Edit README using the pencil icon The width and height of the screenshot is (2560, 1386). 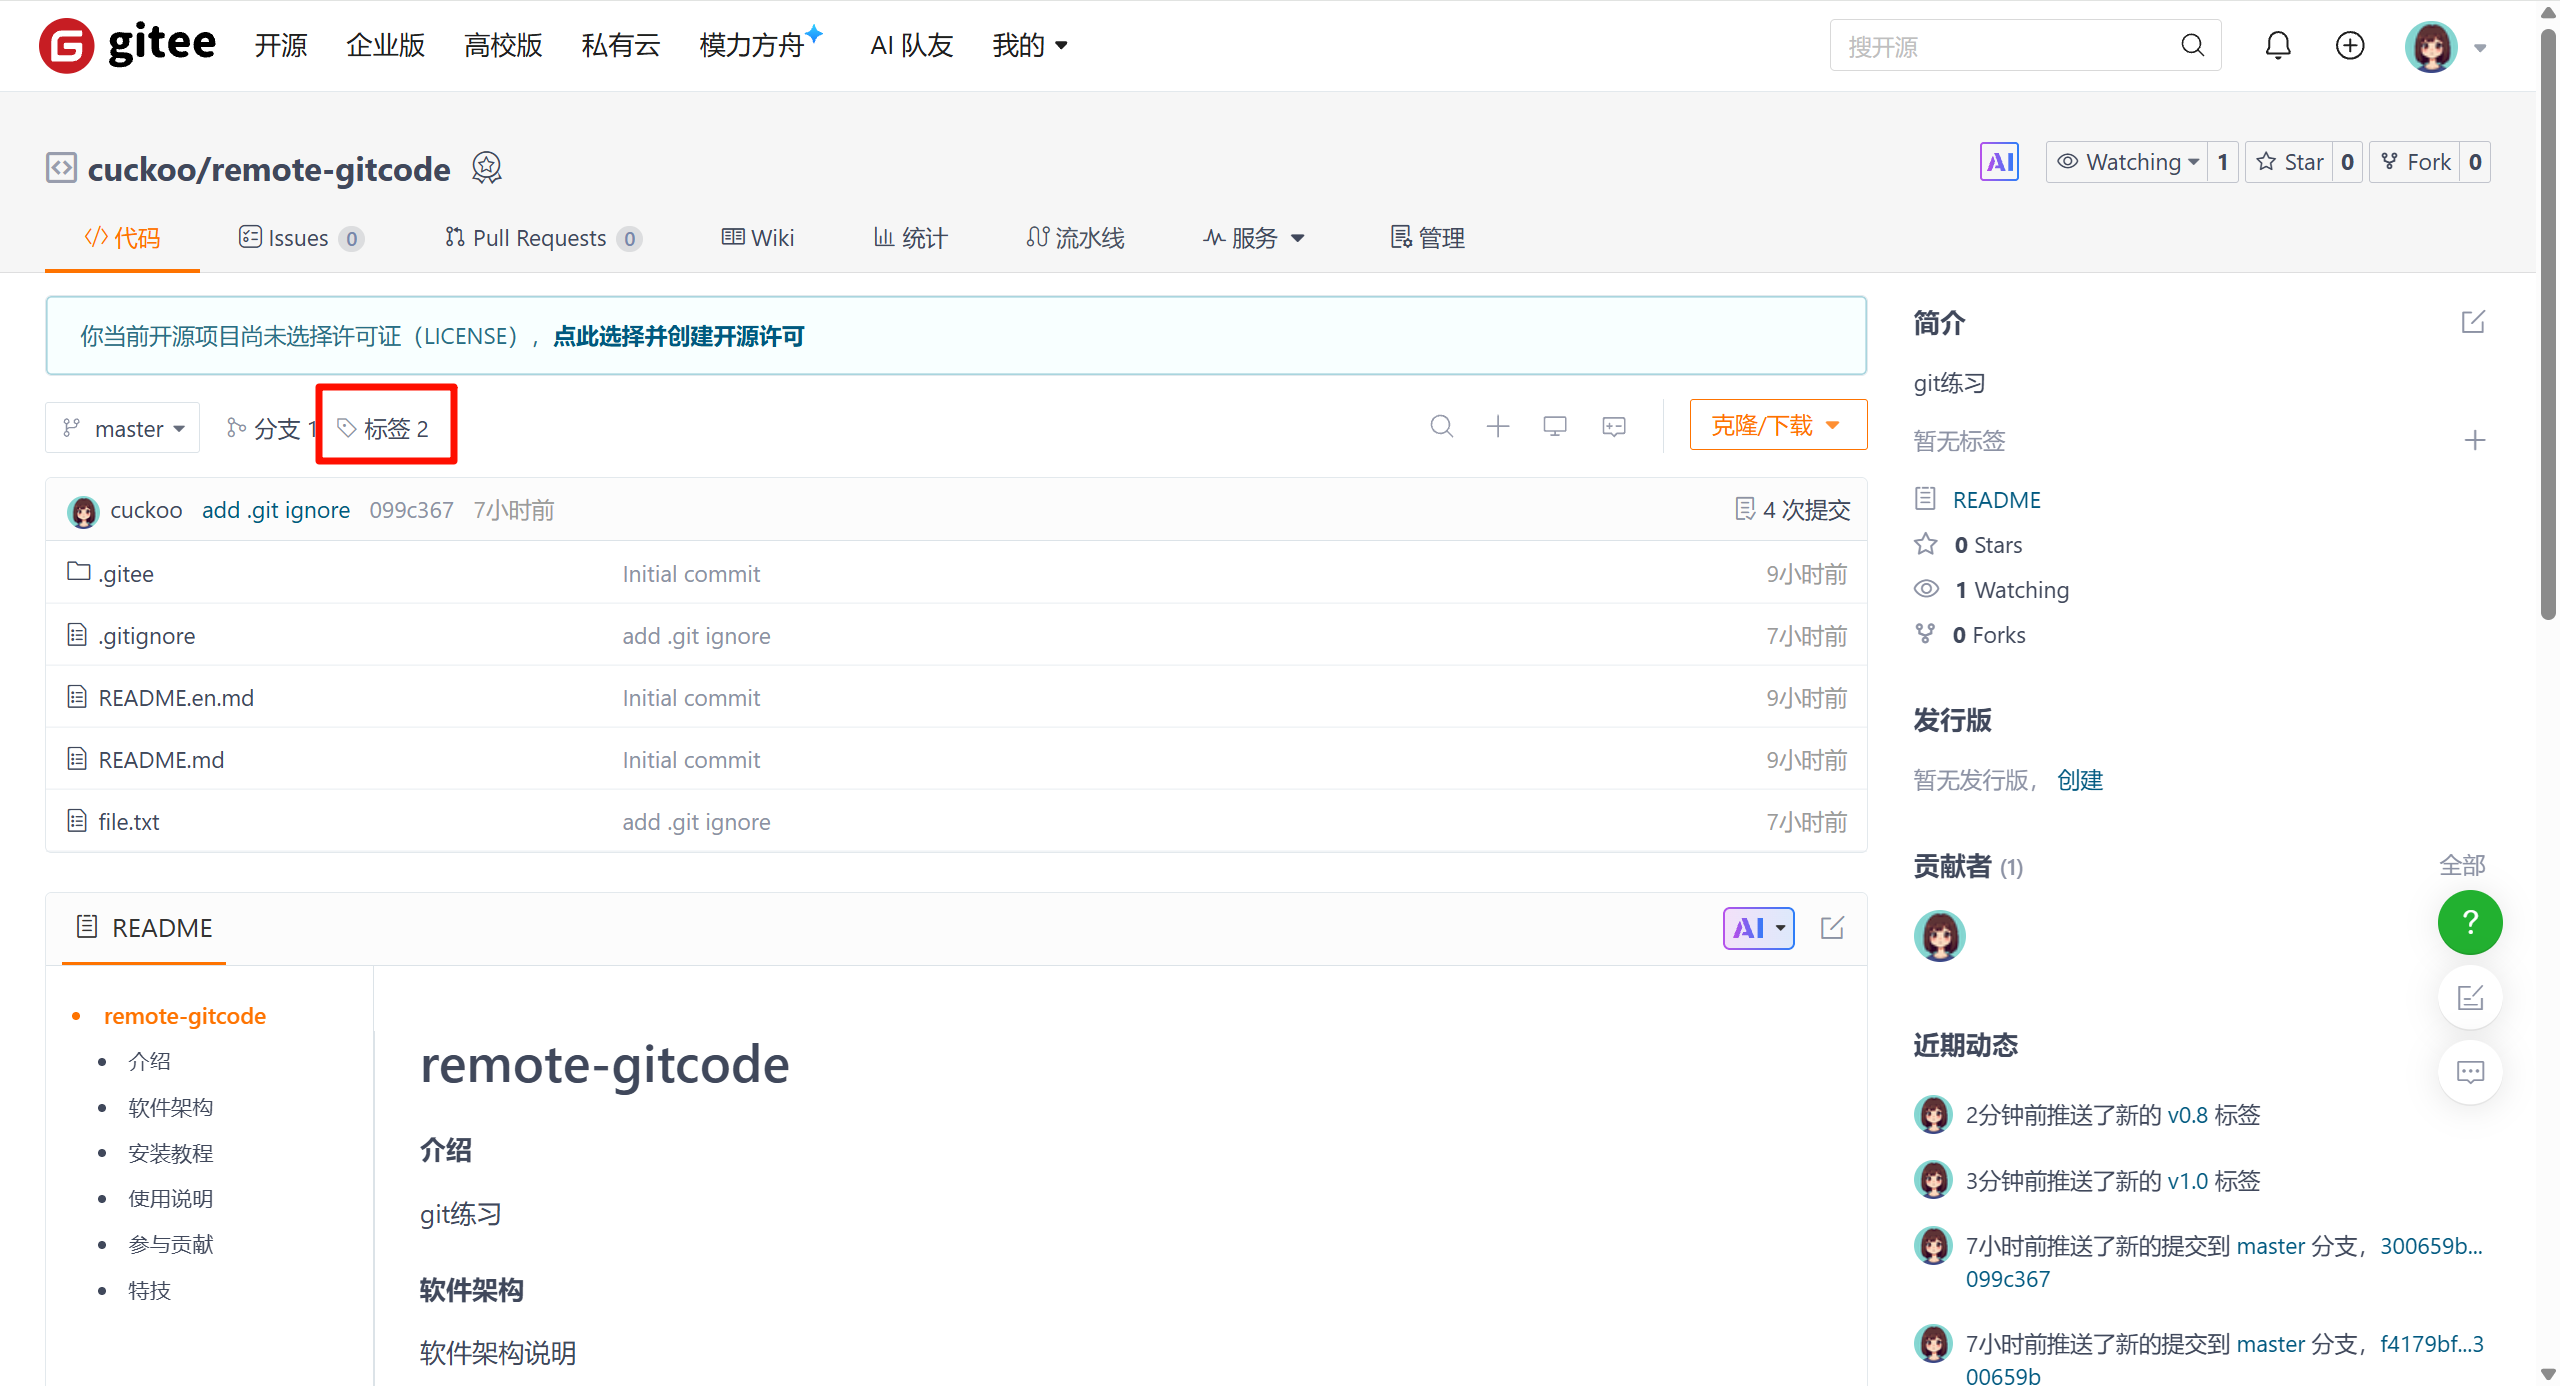[x=1832, y=928]
